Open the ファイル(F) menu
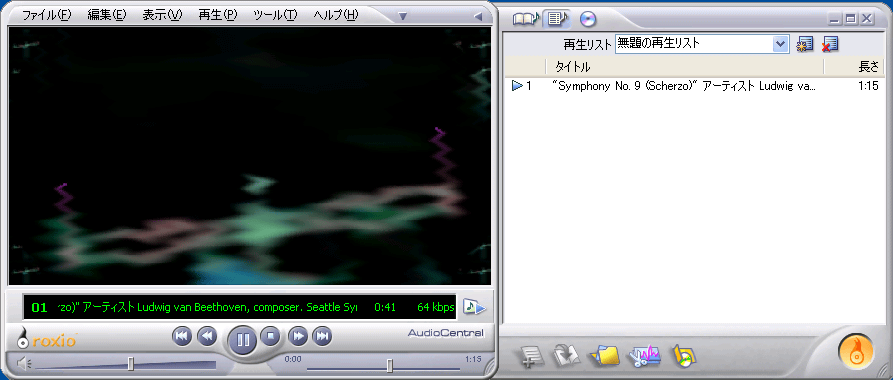This screenshot has width=893, height=380. point(47,15)
